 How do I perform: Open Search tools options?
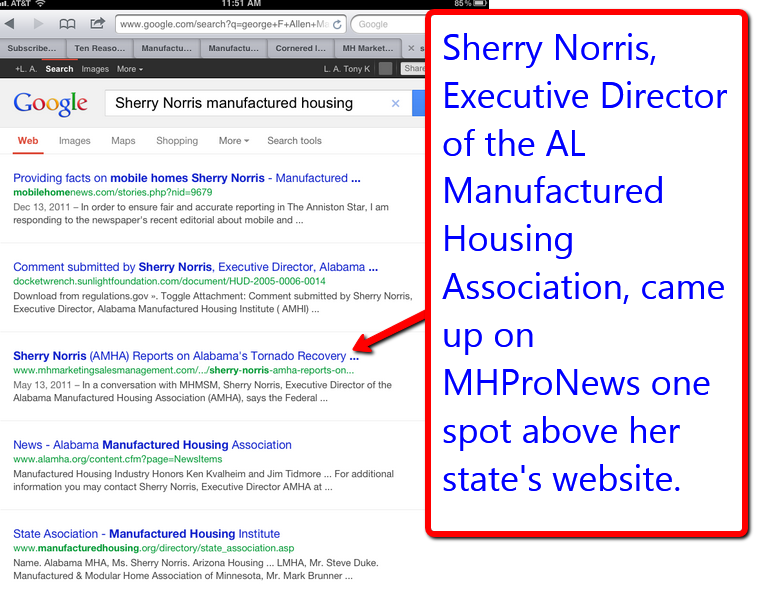294,141
